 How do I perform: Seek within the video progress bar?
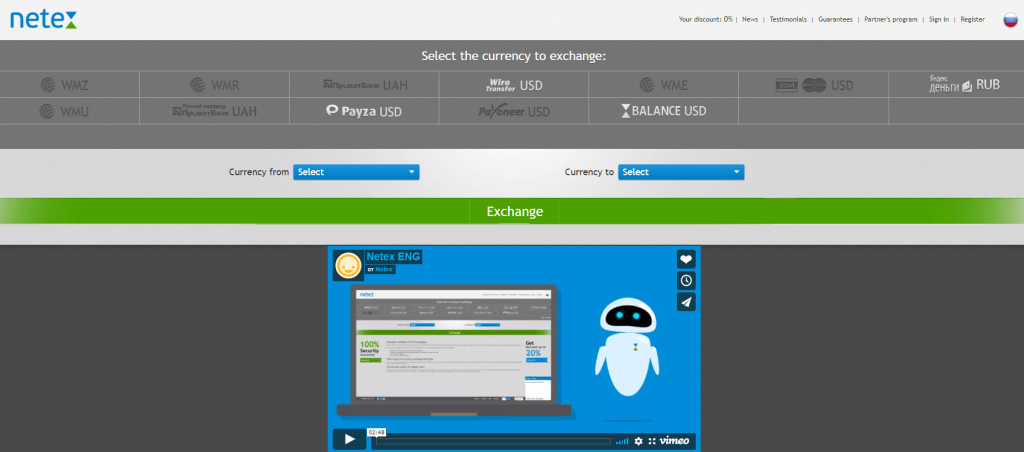[x=493, y=442]
